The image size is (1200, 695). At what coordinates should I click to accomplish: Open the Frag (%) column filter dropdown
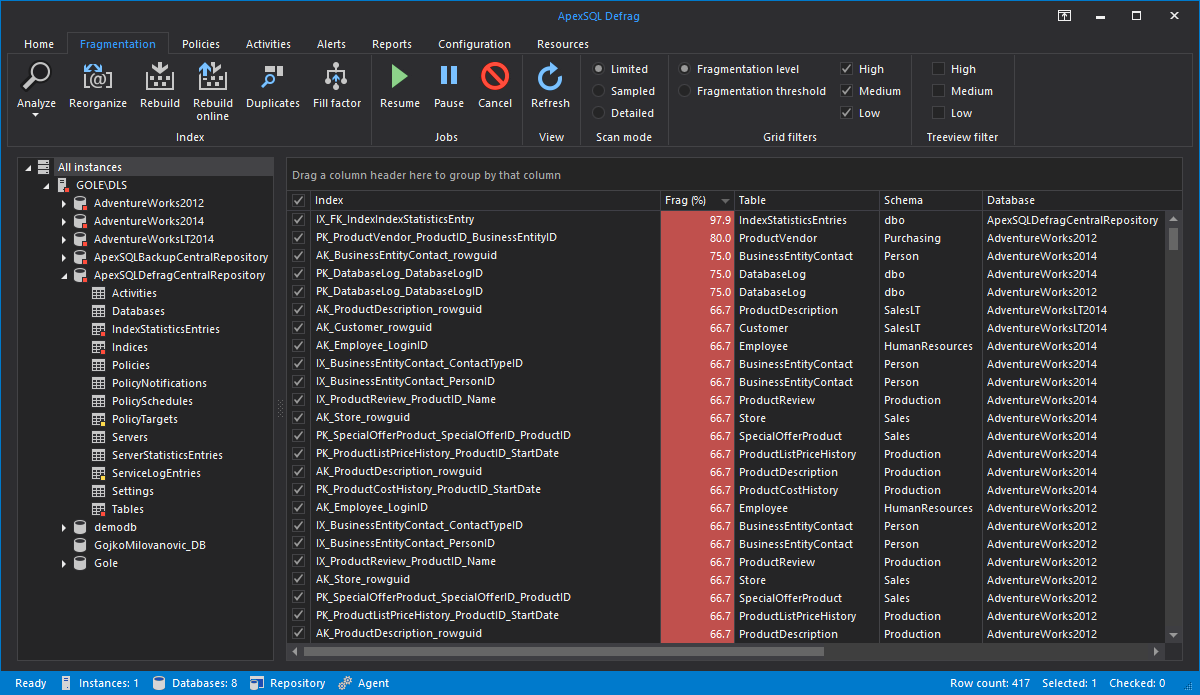(723, 200)
